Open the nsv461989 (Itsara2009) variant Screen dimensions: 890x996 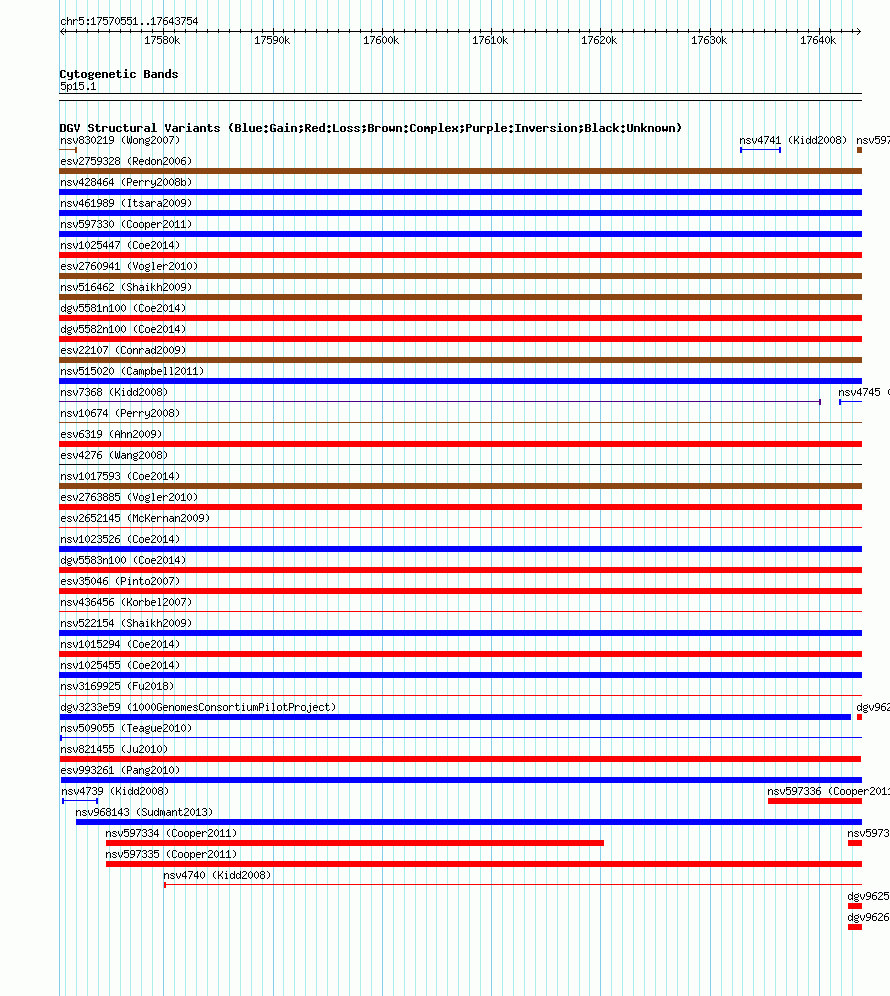tap(126, 203)
